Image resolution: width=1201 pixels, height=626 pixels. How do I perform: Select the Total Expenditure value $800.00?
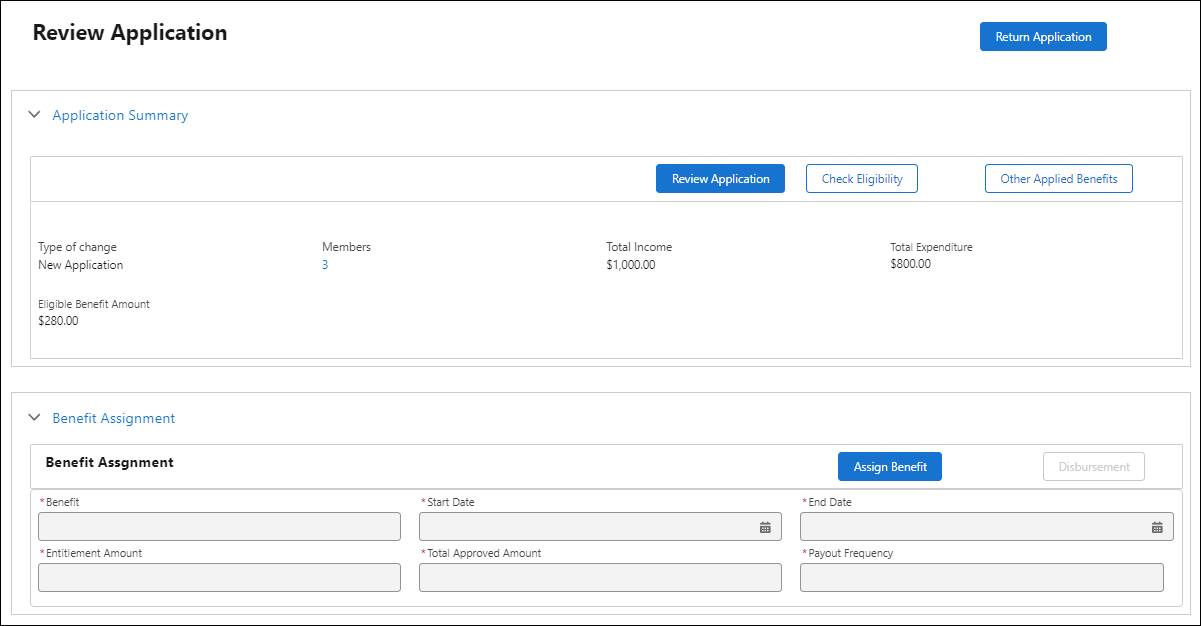pos(910,264)
